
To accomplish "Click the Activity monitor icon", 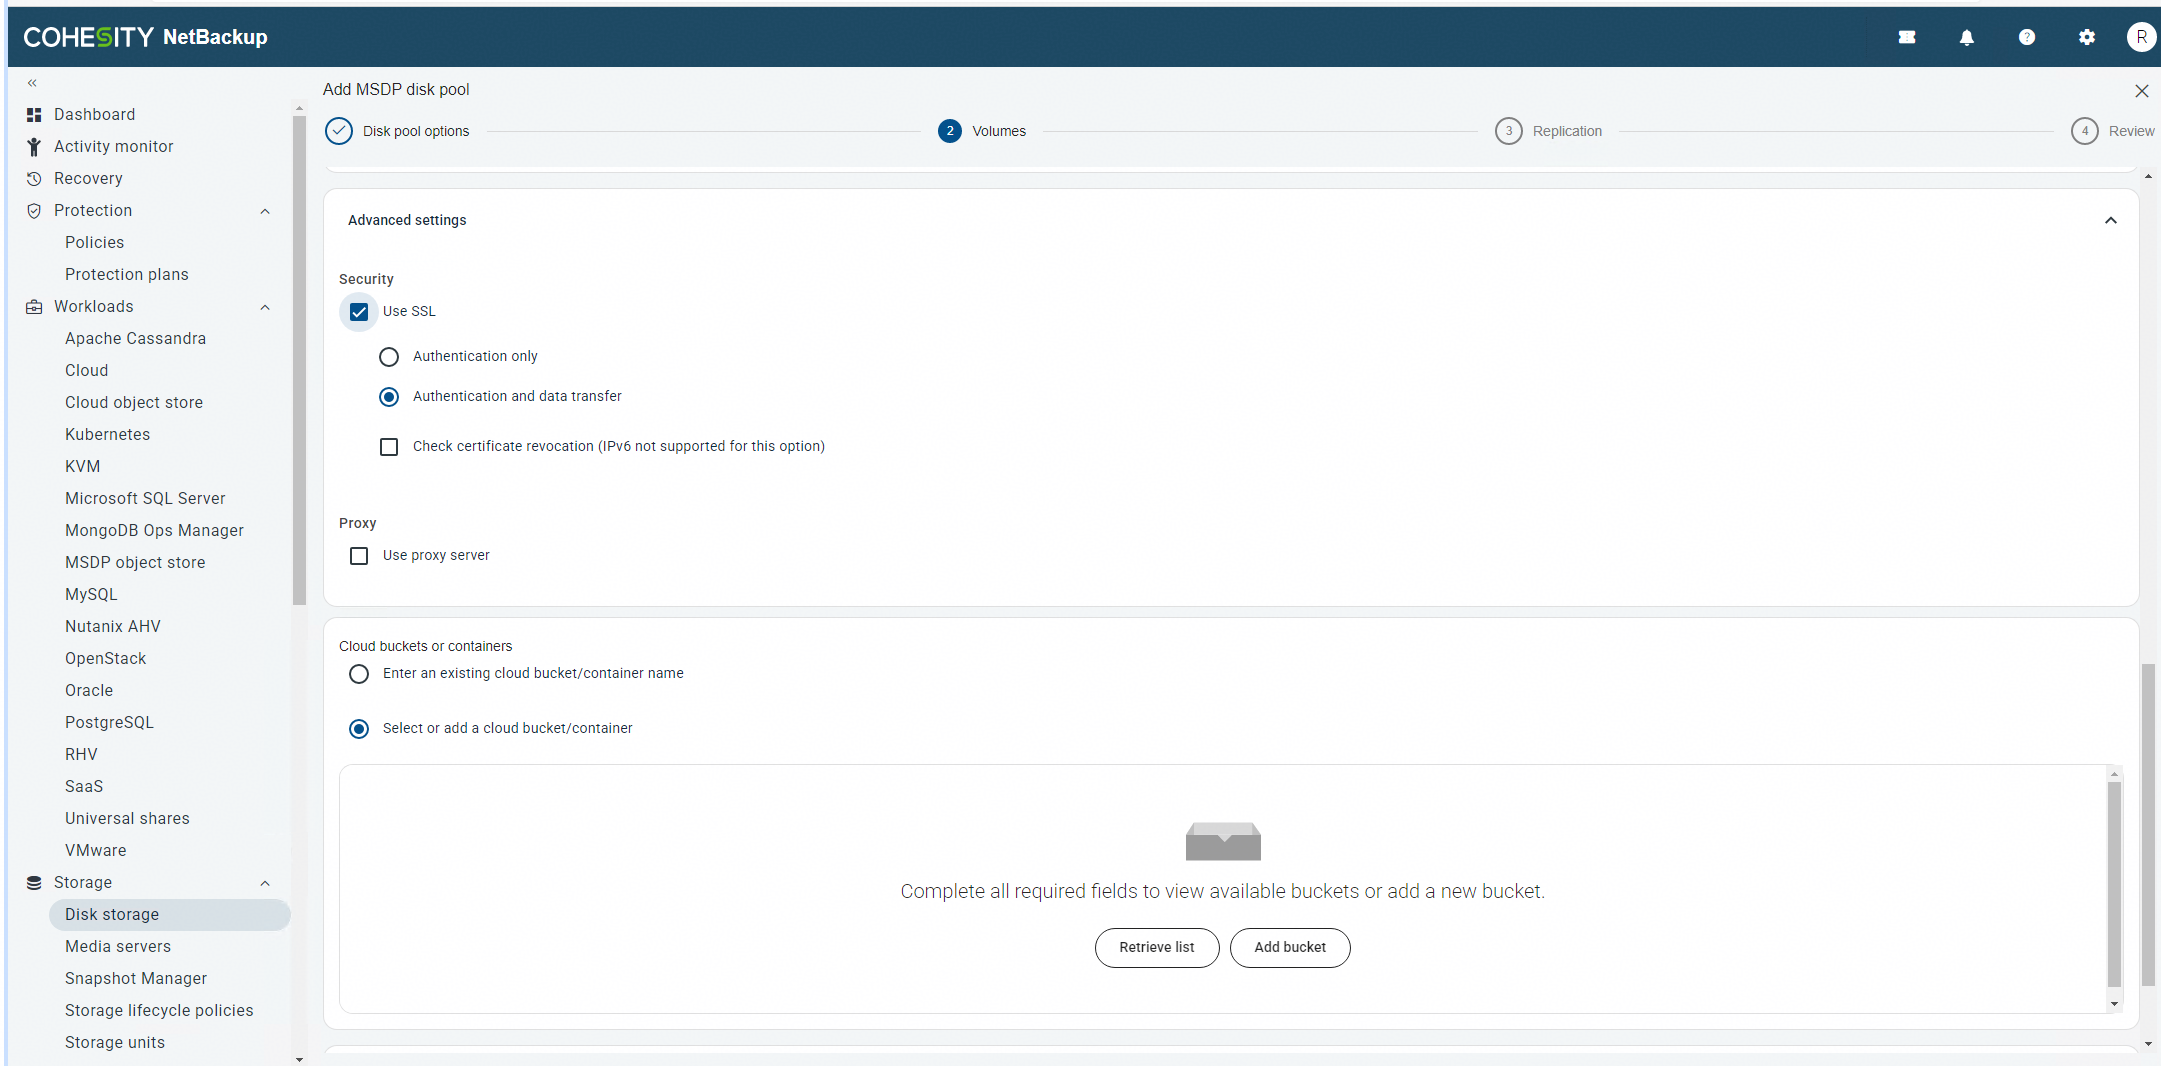I will [34, 147].
